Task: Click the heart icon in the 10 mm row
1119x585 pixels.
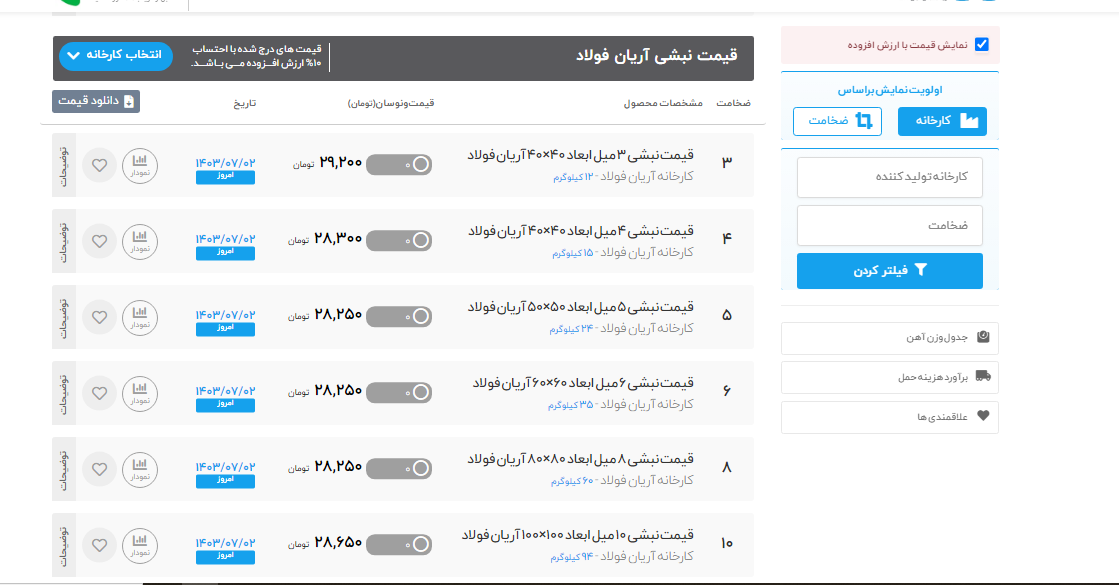Action: 99,545
